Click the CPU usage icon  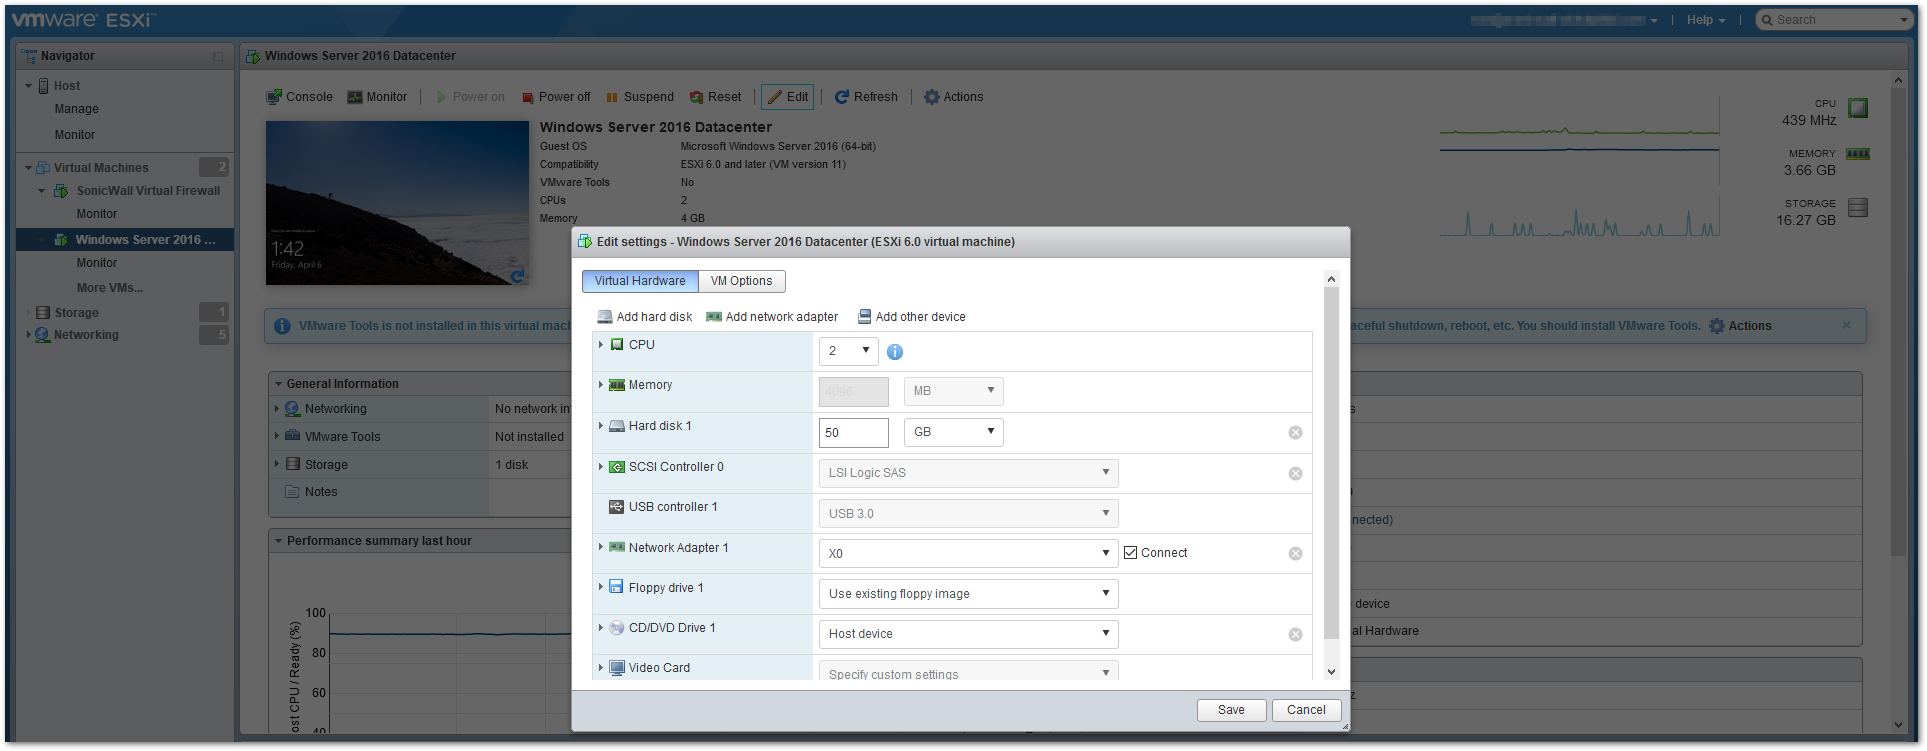[1858, 108]
